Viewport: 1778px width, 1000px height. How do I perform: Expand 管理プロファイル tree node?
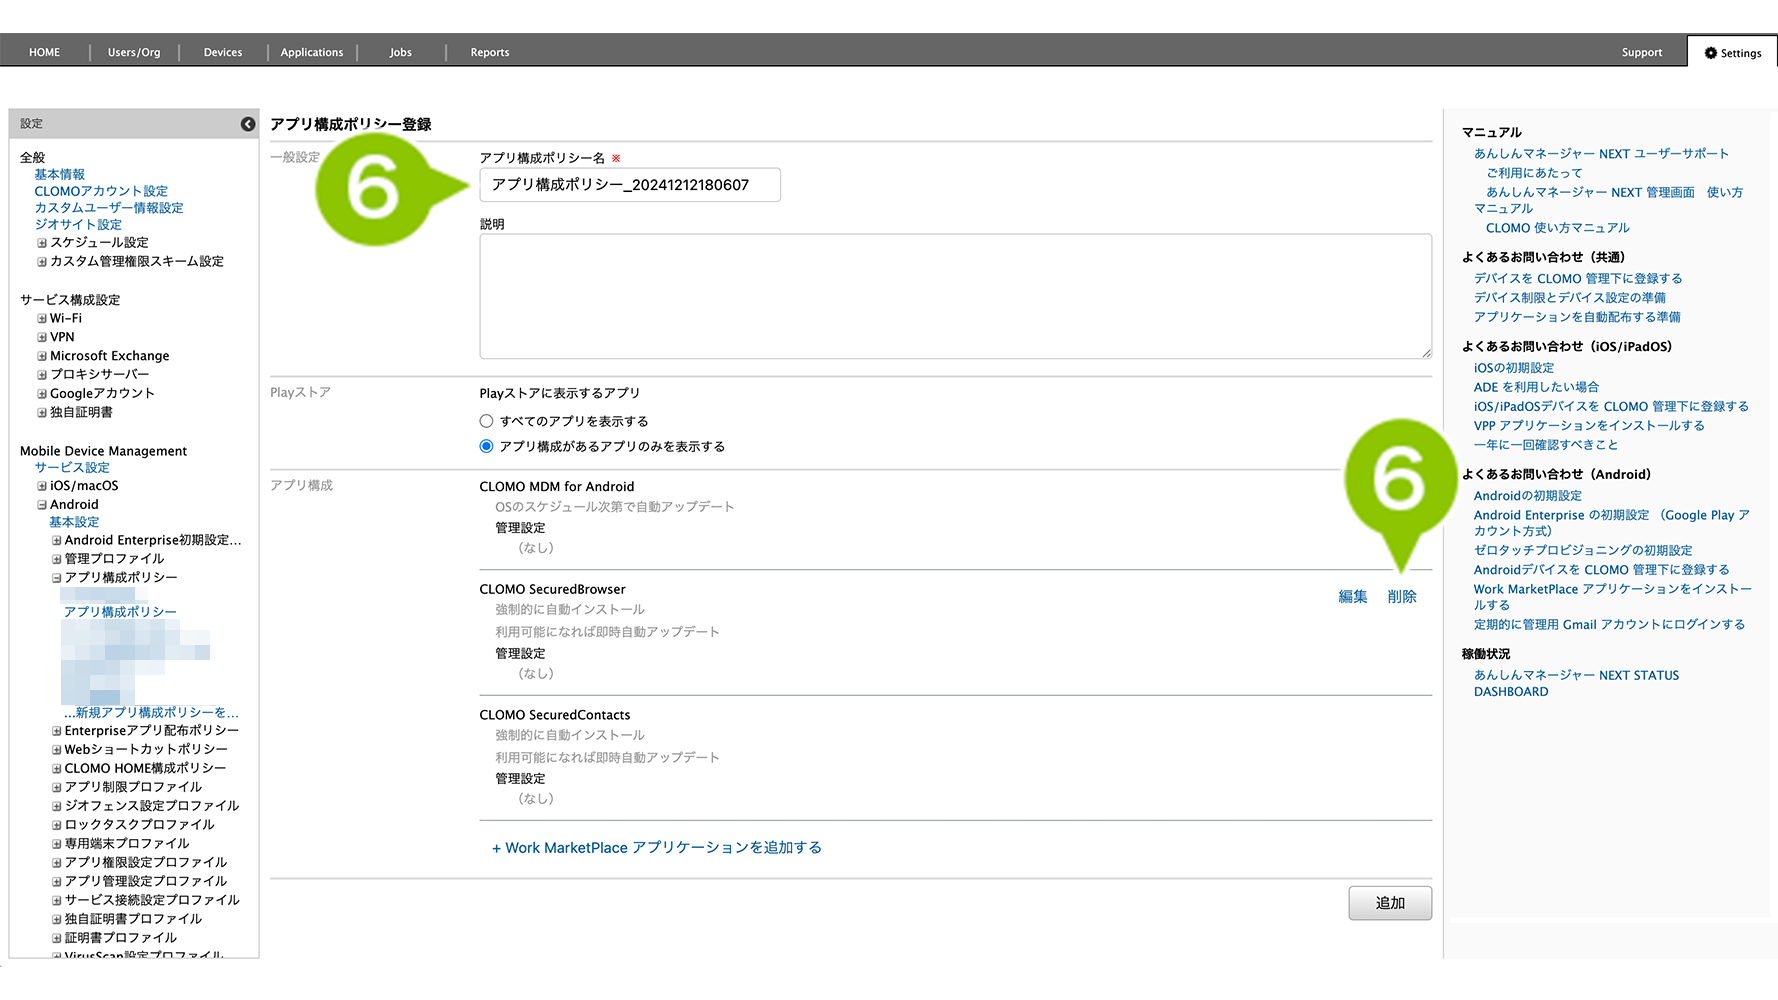click(x=57, y=559)
